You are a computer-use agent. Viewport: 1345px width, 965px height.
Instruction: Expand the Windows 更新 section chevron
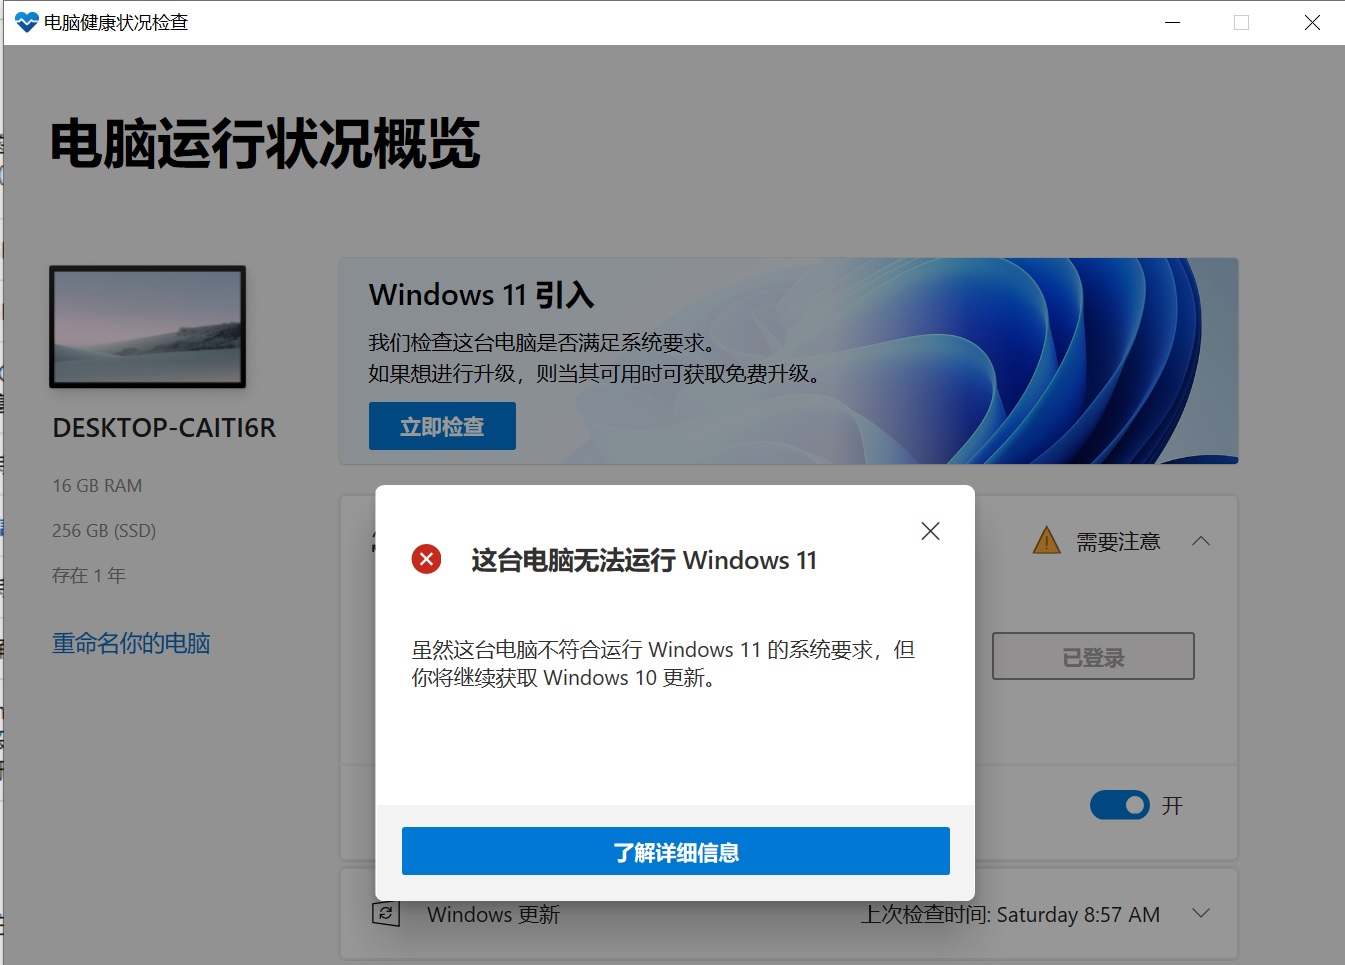(x=1201, y=913)
